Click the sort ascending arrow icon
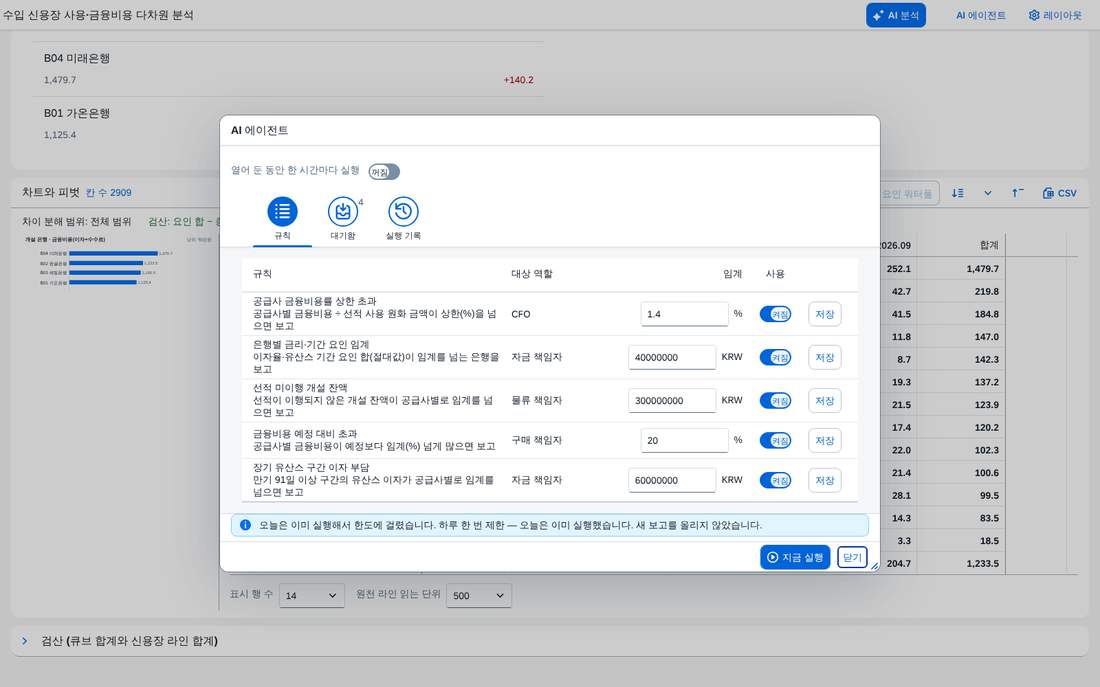The height and width of the screenshot is (687, 1100). point(1017,193)
